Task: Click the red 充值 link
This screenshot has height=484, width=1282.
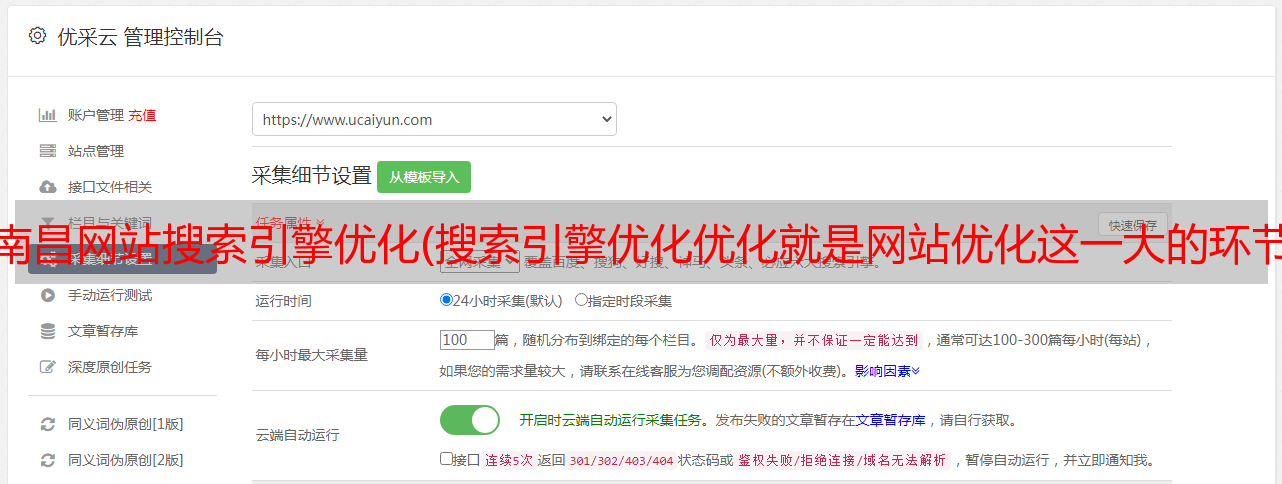Action: 142,115
